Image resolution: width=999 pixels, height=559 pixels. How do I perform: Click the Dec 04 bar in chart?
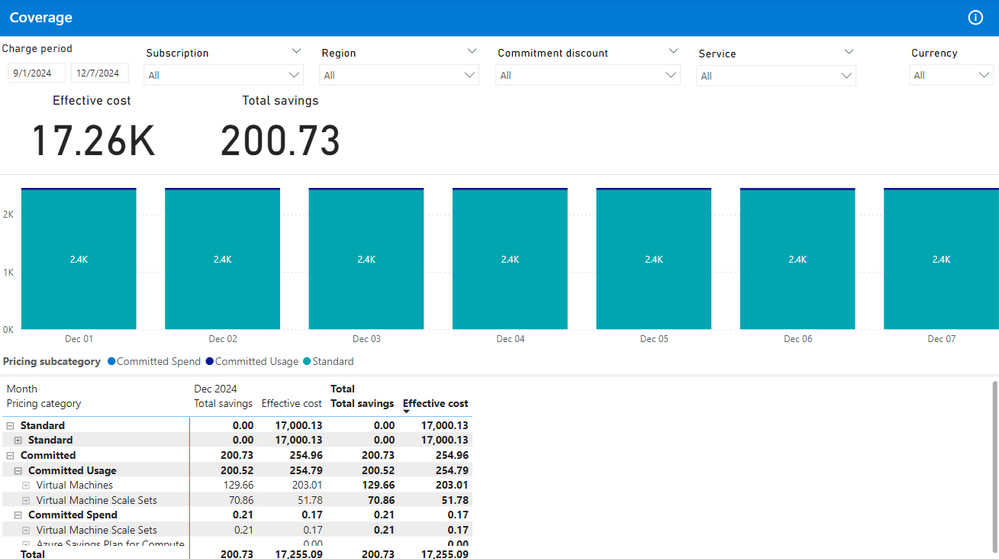point(510,259)
